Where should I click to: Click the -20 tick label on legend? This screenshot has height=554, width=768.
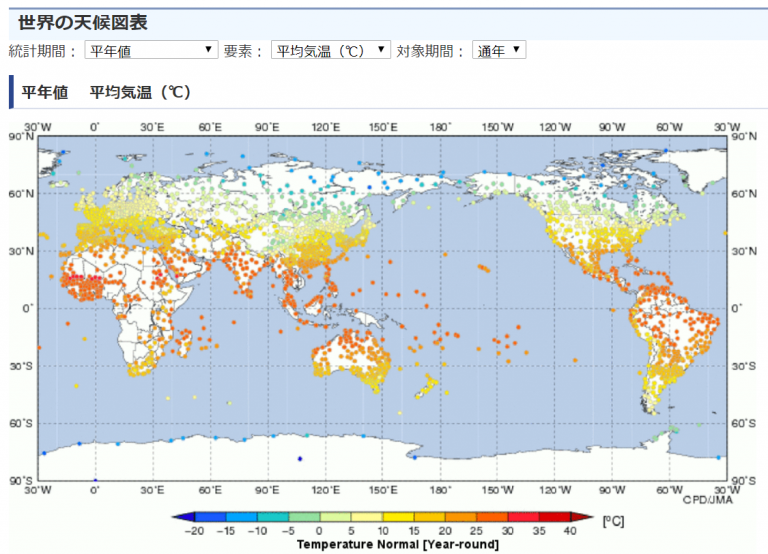pos(194,531)
